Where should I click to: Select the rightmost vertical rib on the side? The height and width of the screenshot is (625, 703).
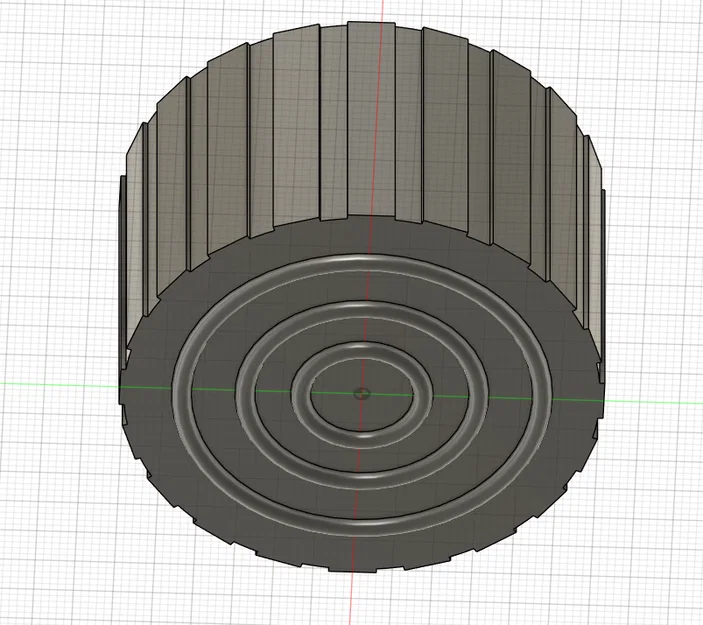click(x=603, y=287)
